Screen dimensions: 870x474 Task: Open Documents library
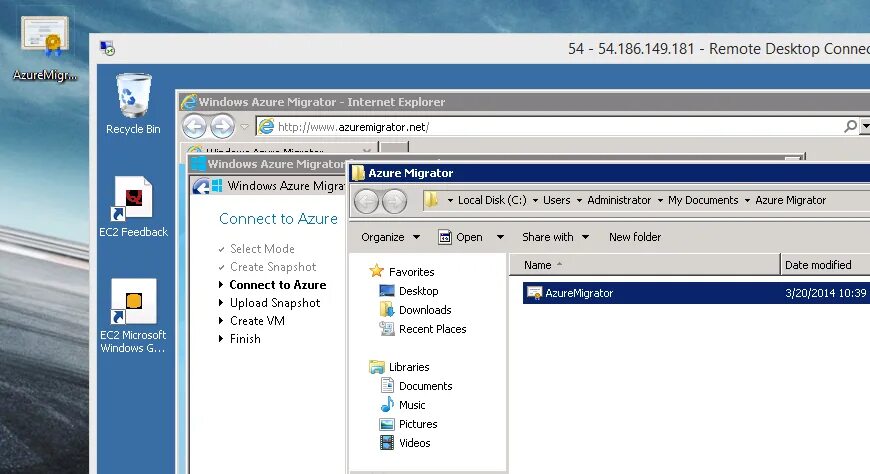(417, 386)
